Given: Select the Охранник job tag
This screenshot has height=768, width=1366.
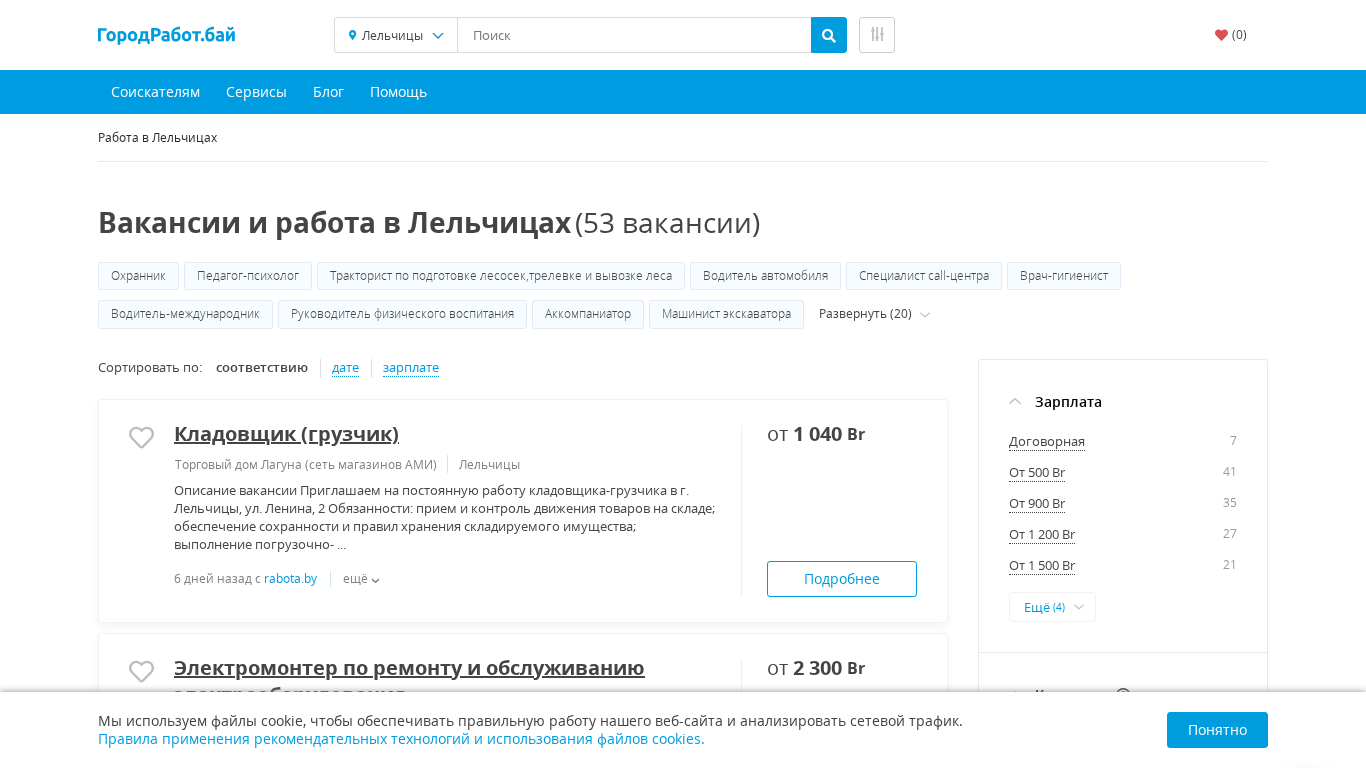Looking at the screenshot, I should (x=138, y=276).
